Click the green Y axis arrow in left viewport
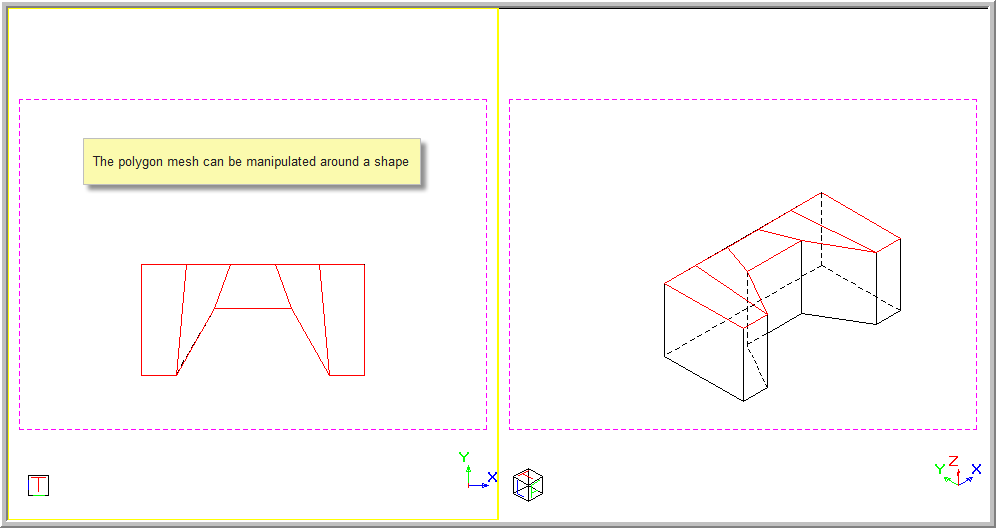Viewport: 996px width, 528px height. [464, 466]
